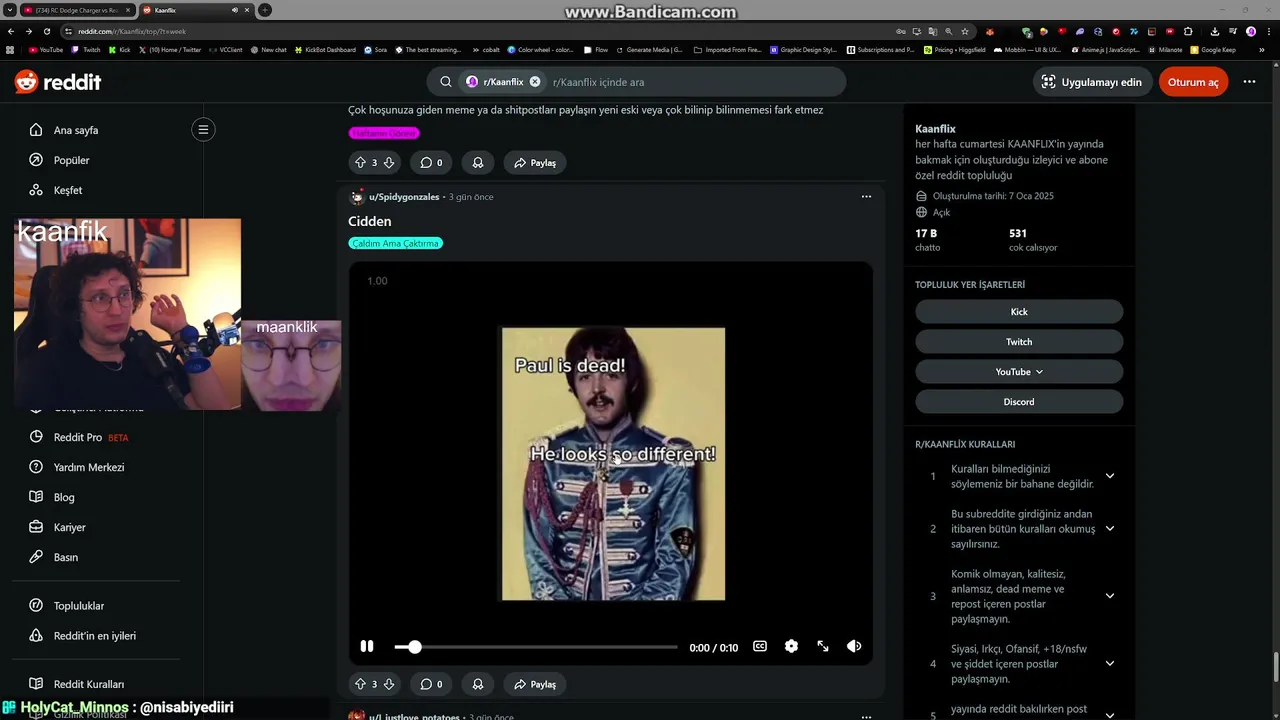Open Ana sayfa in the sidebar
1280x720 pixels.
coord(75,130)
